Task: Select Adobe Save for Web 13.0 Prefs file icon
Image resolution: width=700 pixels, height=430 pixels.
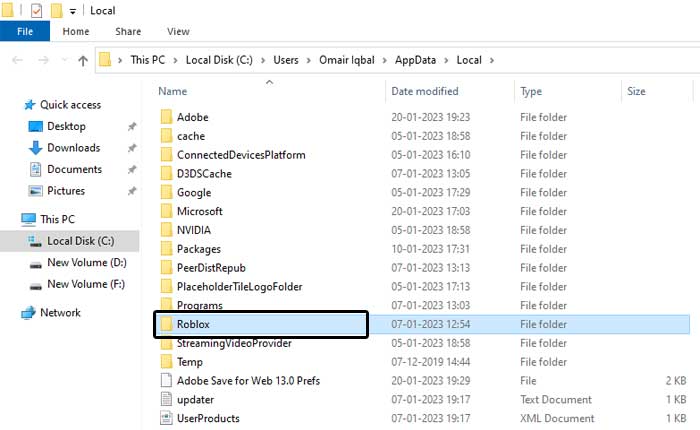Action: coord(166,380)
